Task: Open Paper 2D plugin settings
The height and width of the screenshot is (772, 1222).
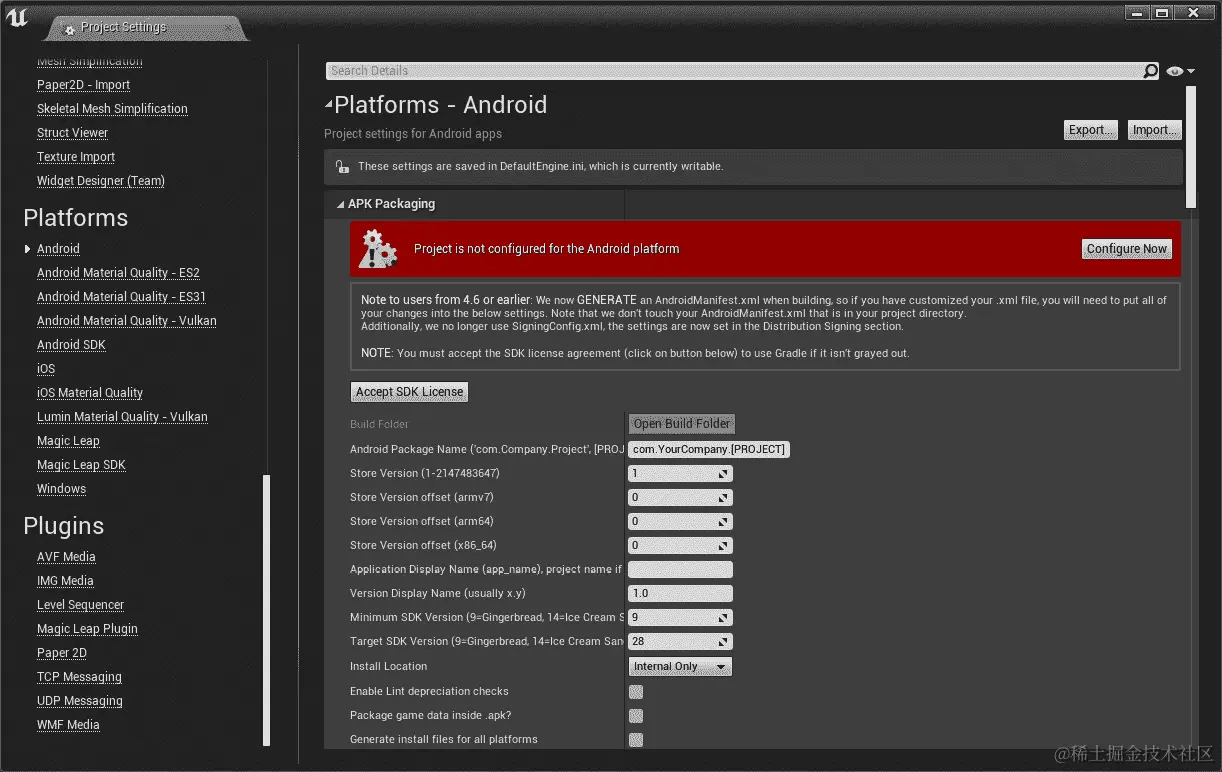Action: click(62, 653)
